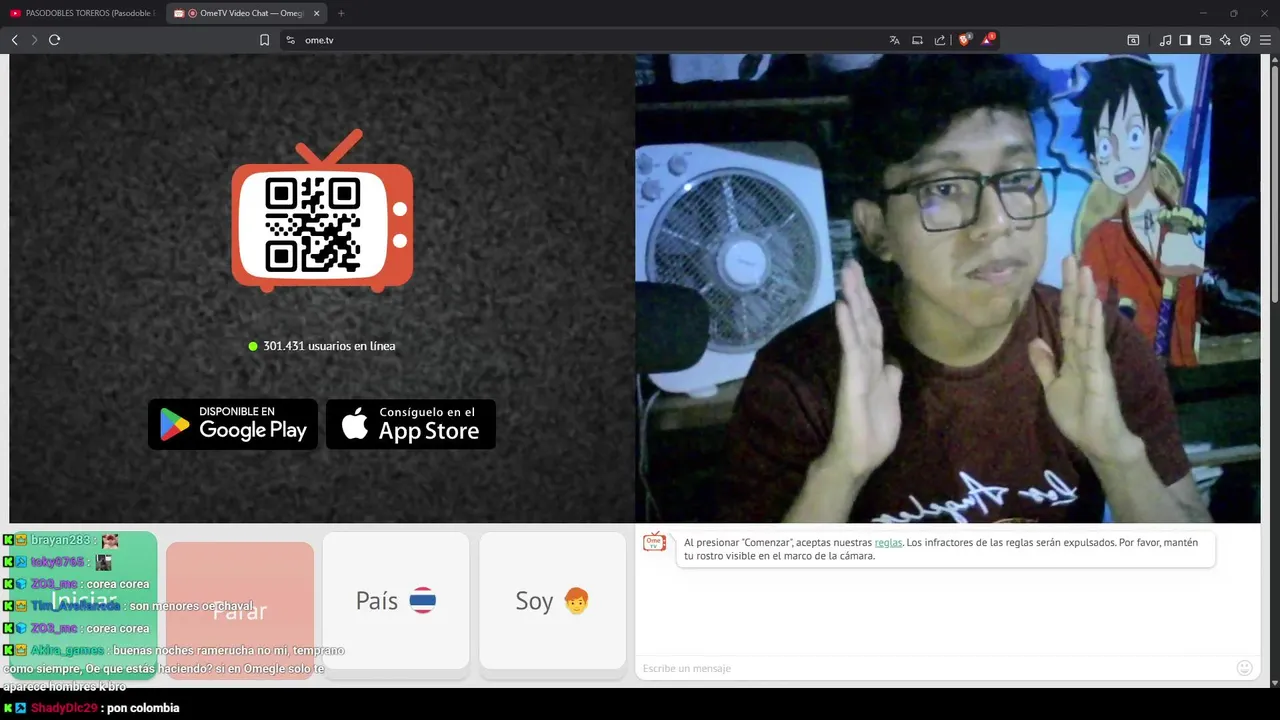
Task: Open the Soy gender selector
Action: click(552, 600)
